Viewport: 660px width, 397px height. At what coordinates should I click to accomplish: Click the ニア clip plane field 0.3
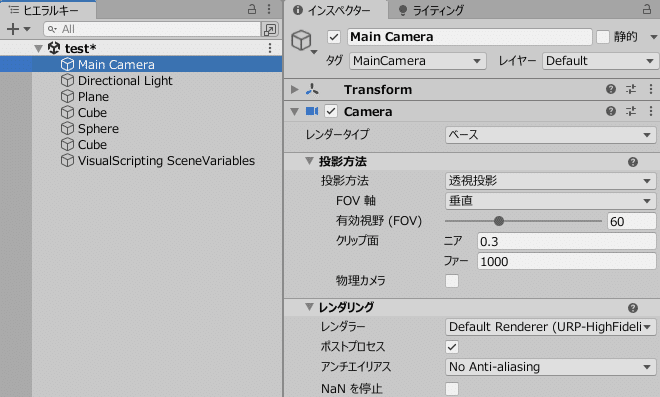click(x=566, y=242)
